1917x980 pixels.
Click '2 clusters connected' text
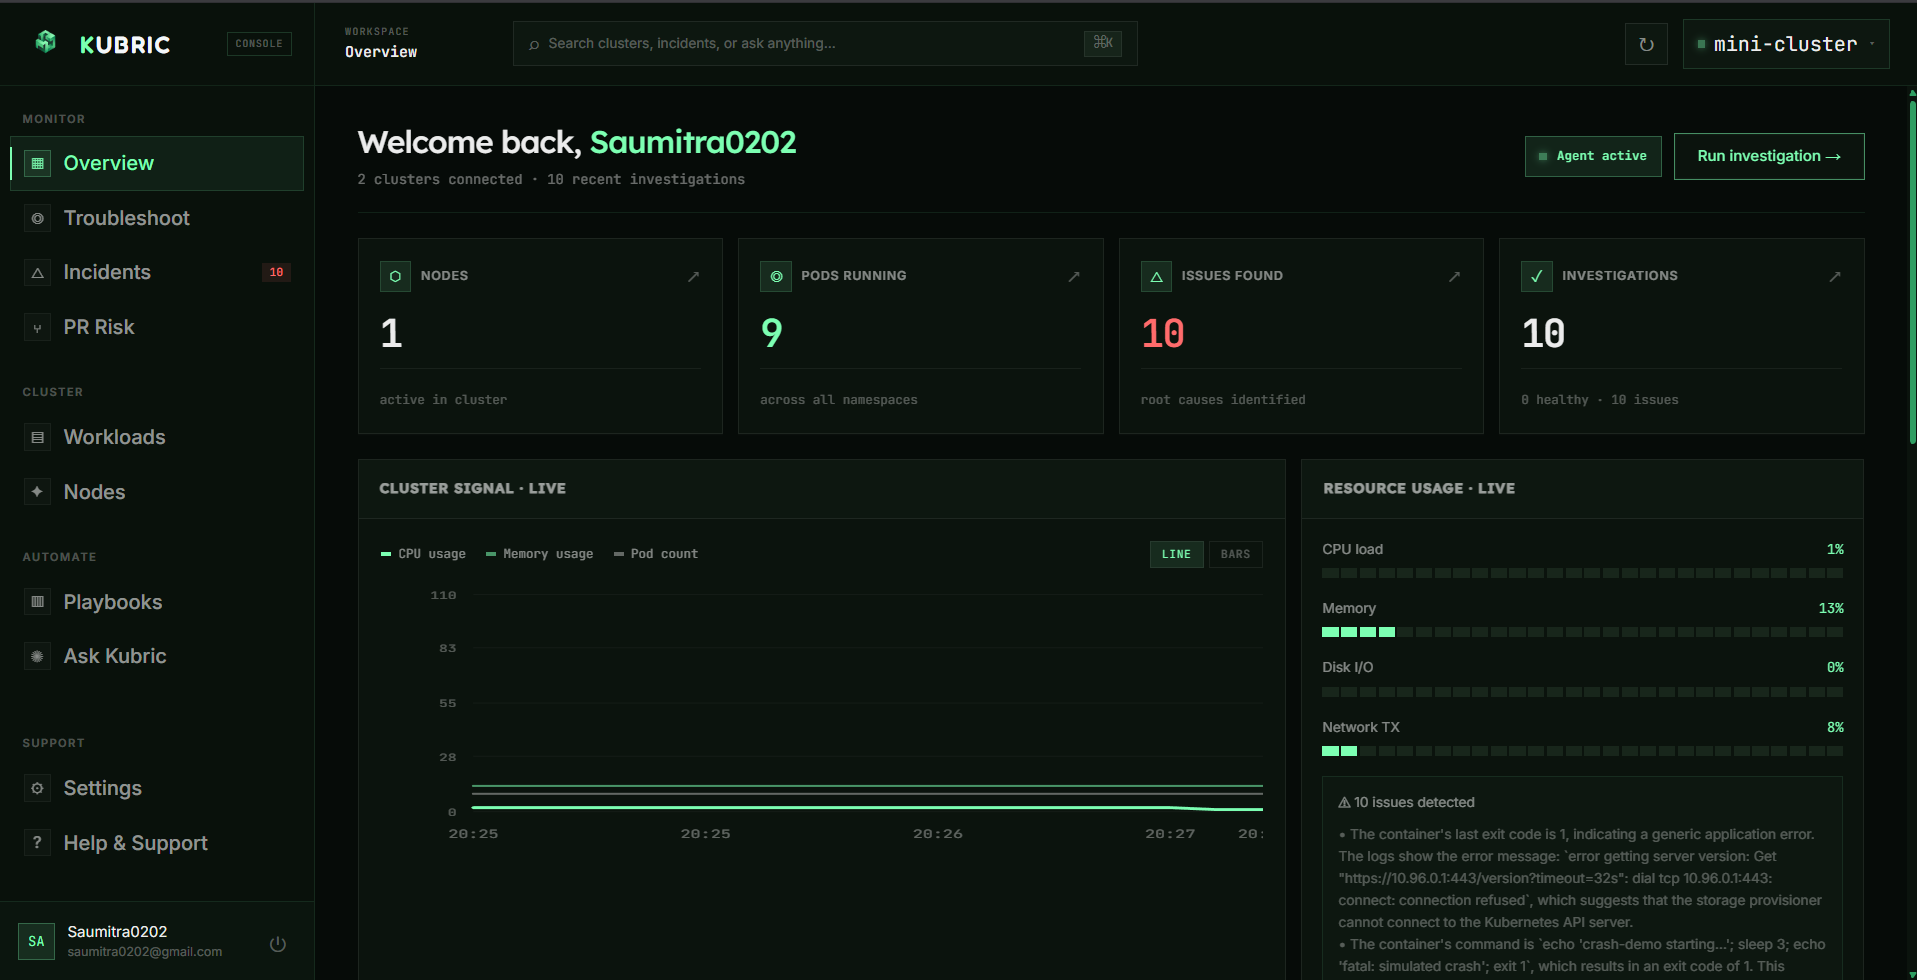440,179
